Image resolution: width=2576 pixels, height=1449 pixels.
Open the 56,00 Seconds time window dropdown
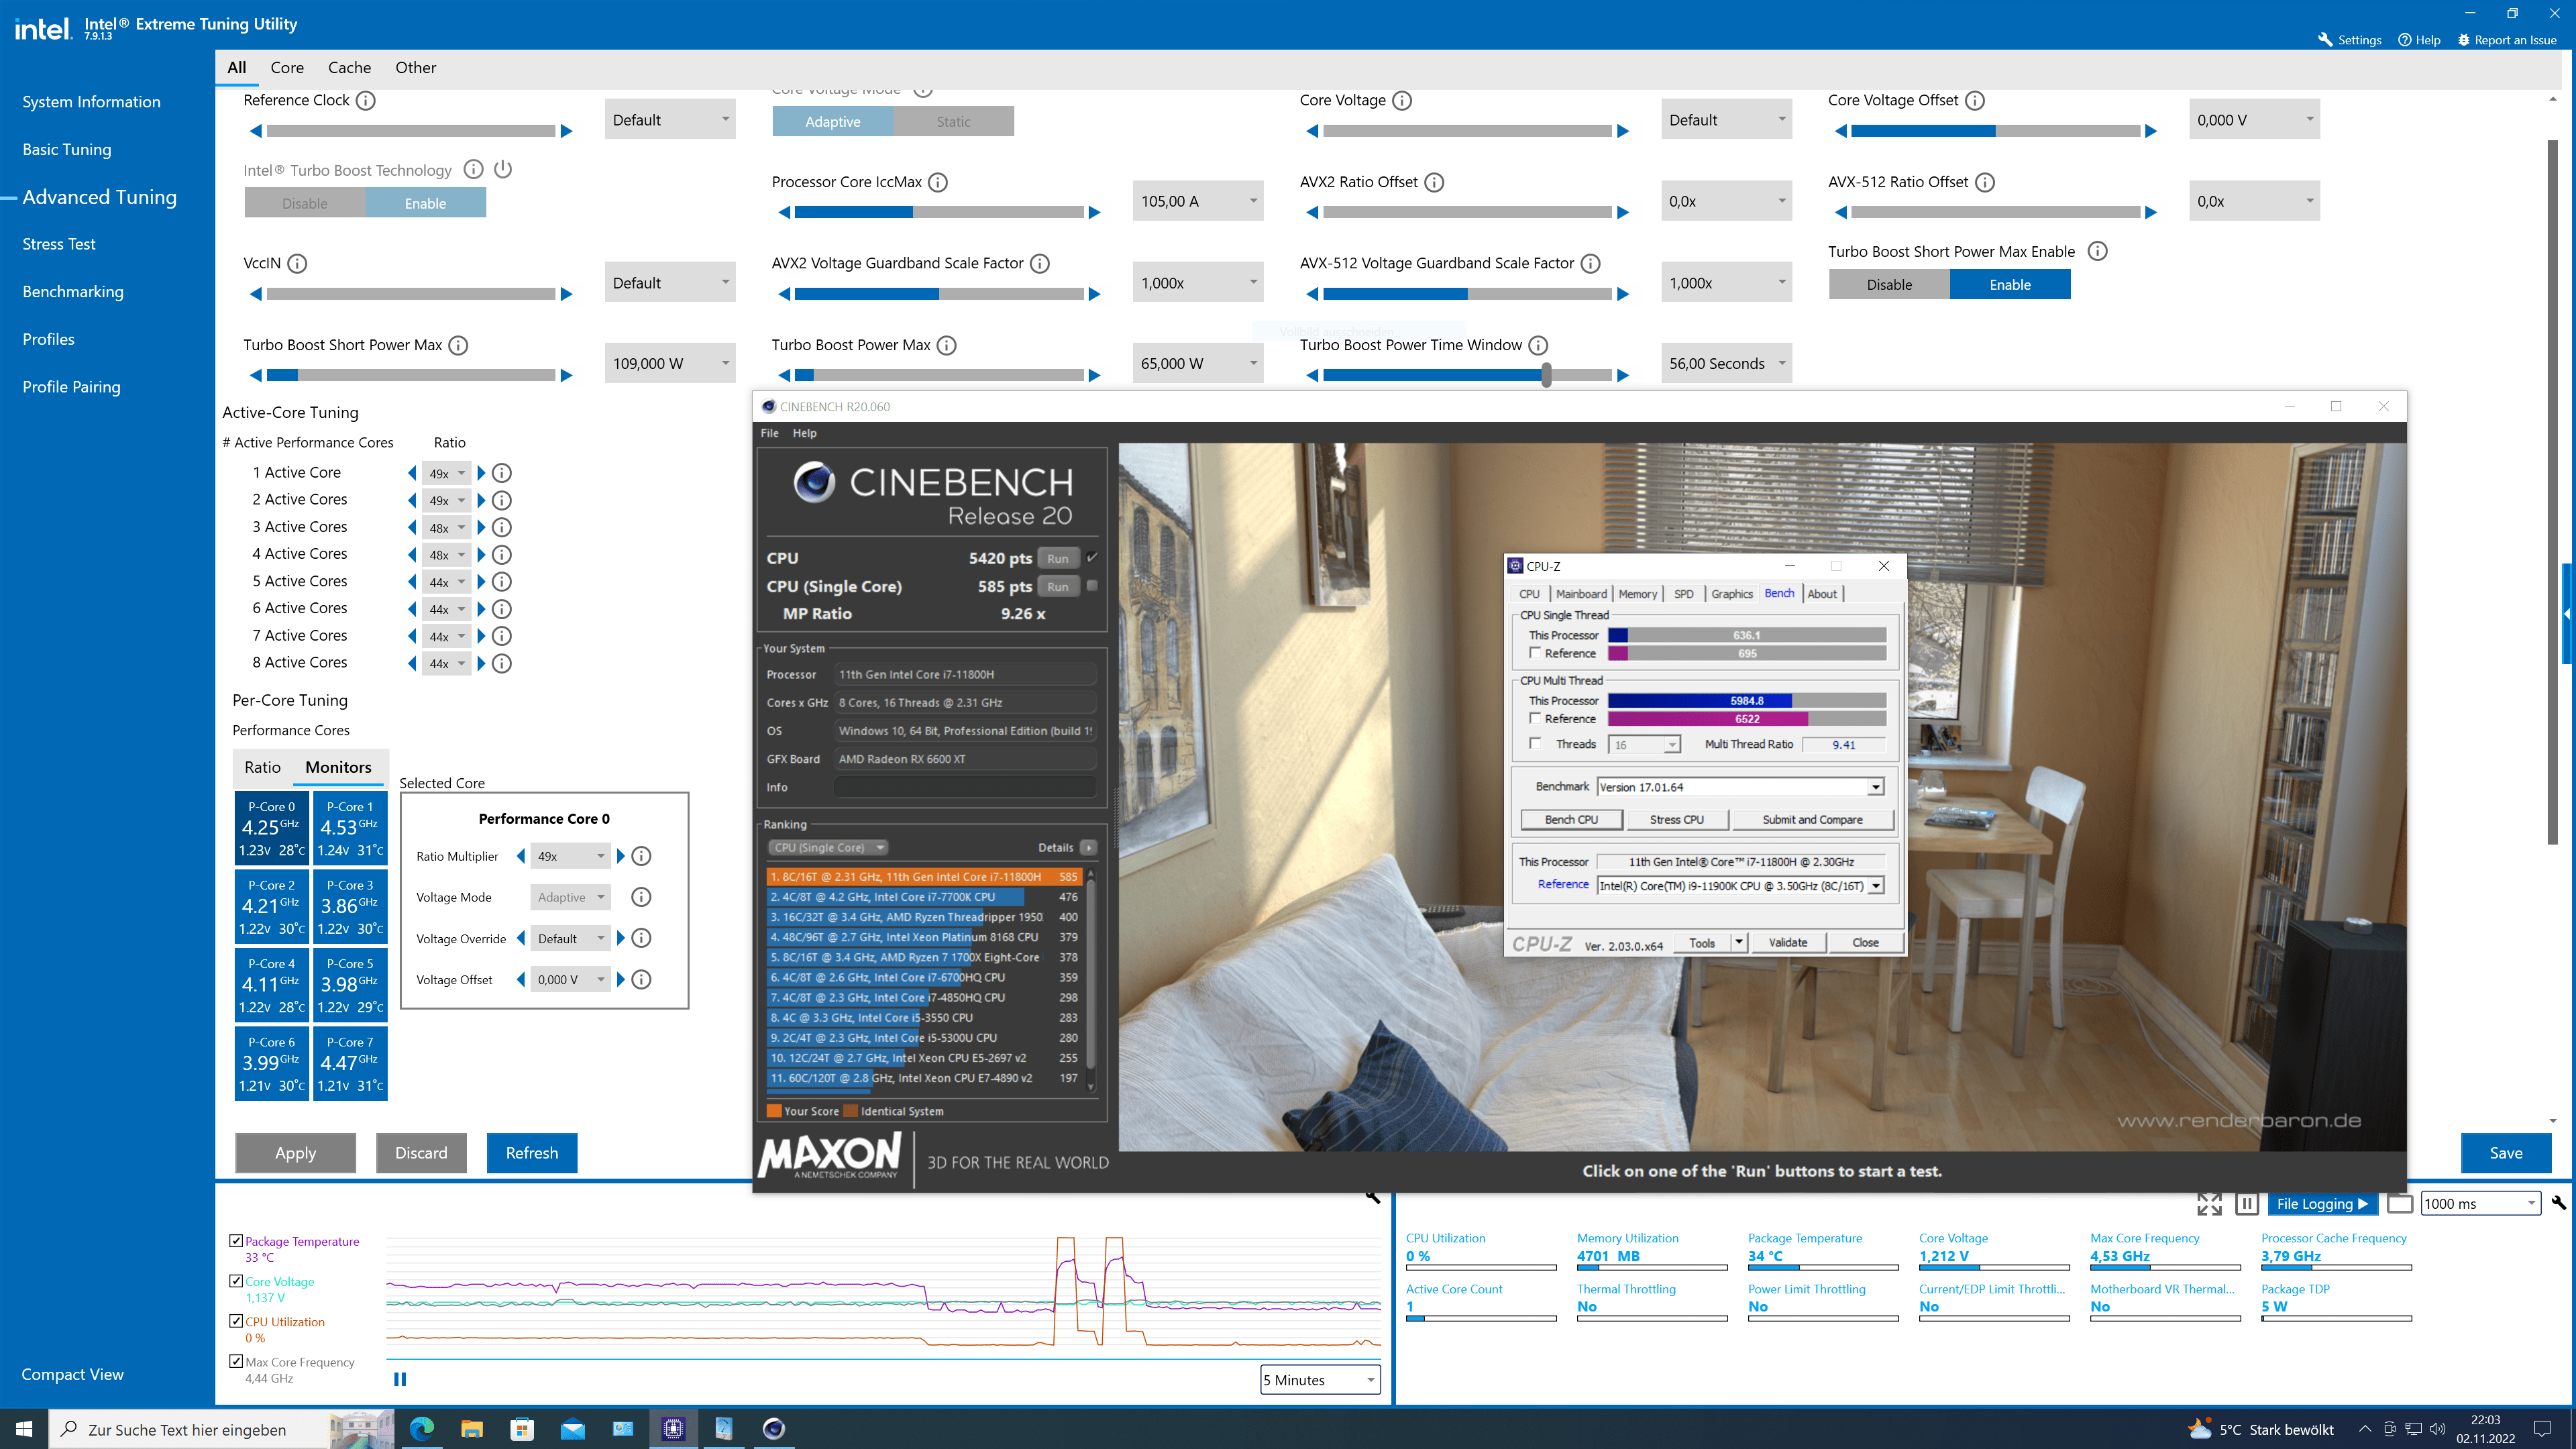click(x=1727, y=363)
